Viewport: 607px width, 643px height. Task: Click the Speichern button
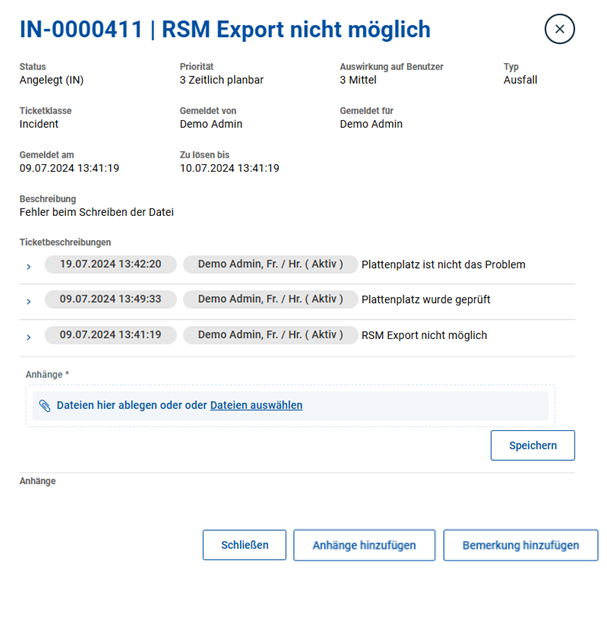coord(533,445)
